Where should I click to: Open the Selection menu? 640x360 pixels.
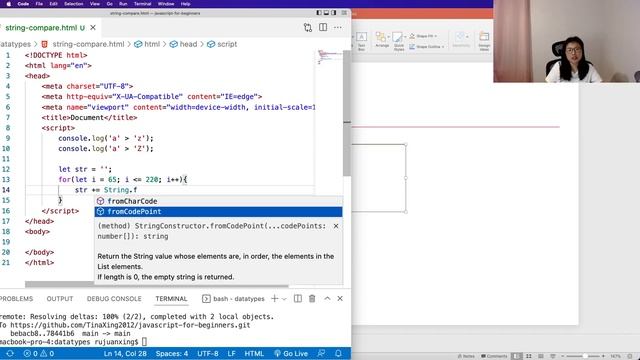[x=73, y=4]
